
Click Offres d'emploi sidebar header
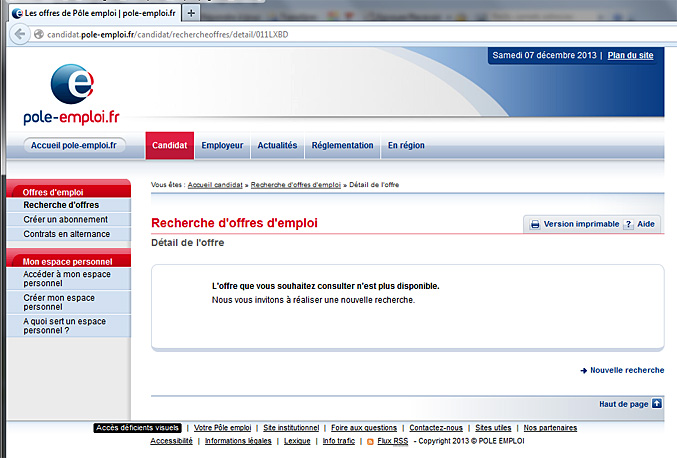pyautogui.click(x=69, y=190)
